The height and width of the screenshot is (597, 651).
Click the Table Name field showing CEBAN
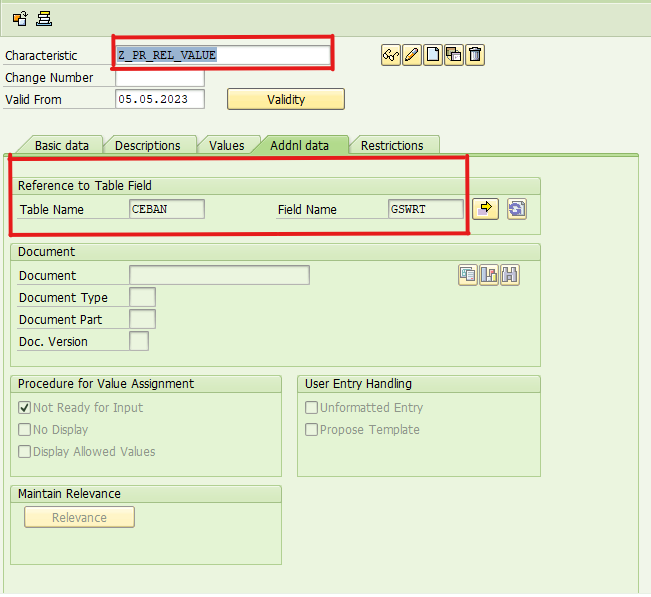pyautogui.click(x=167, y=209)
